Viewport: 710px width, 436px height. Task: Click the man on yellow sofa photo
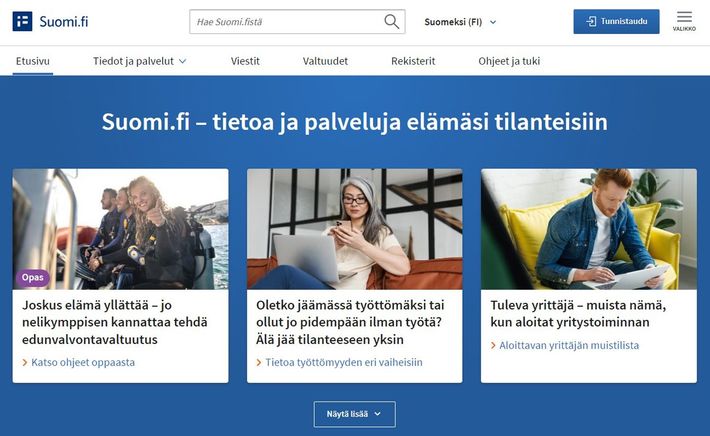coord(588,228)
